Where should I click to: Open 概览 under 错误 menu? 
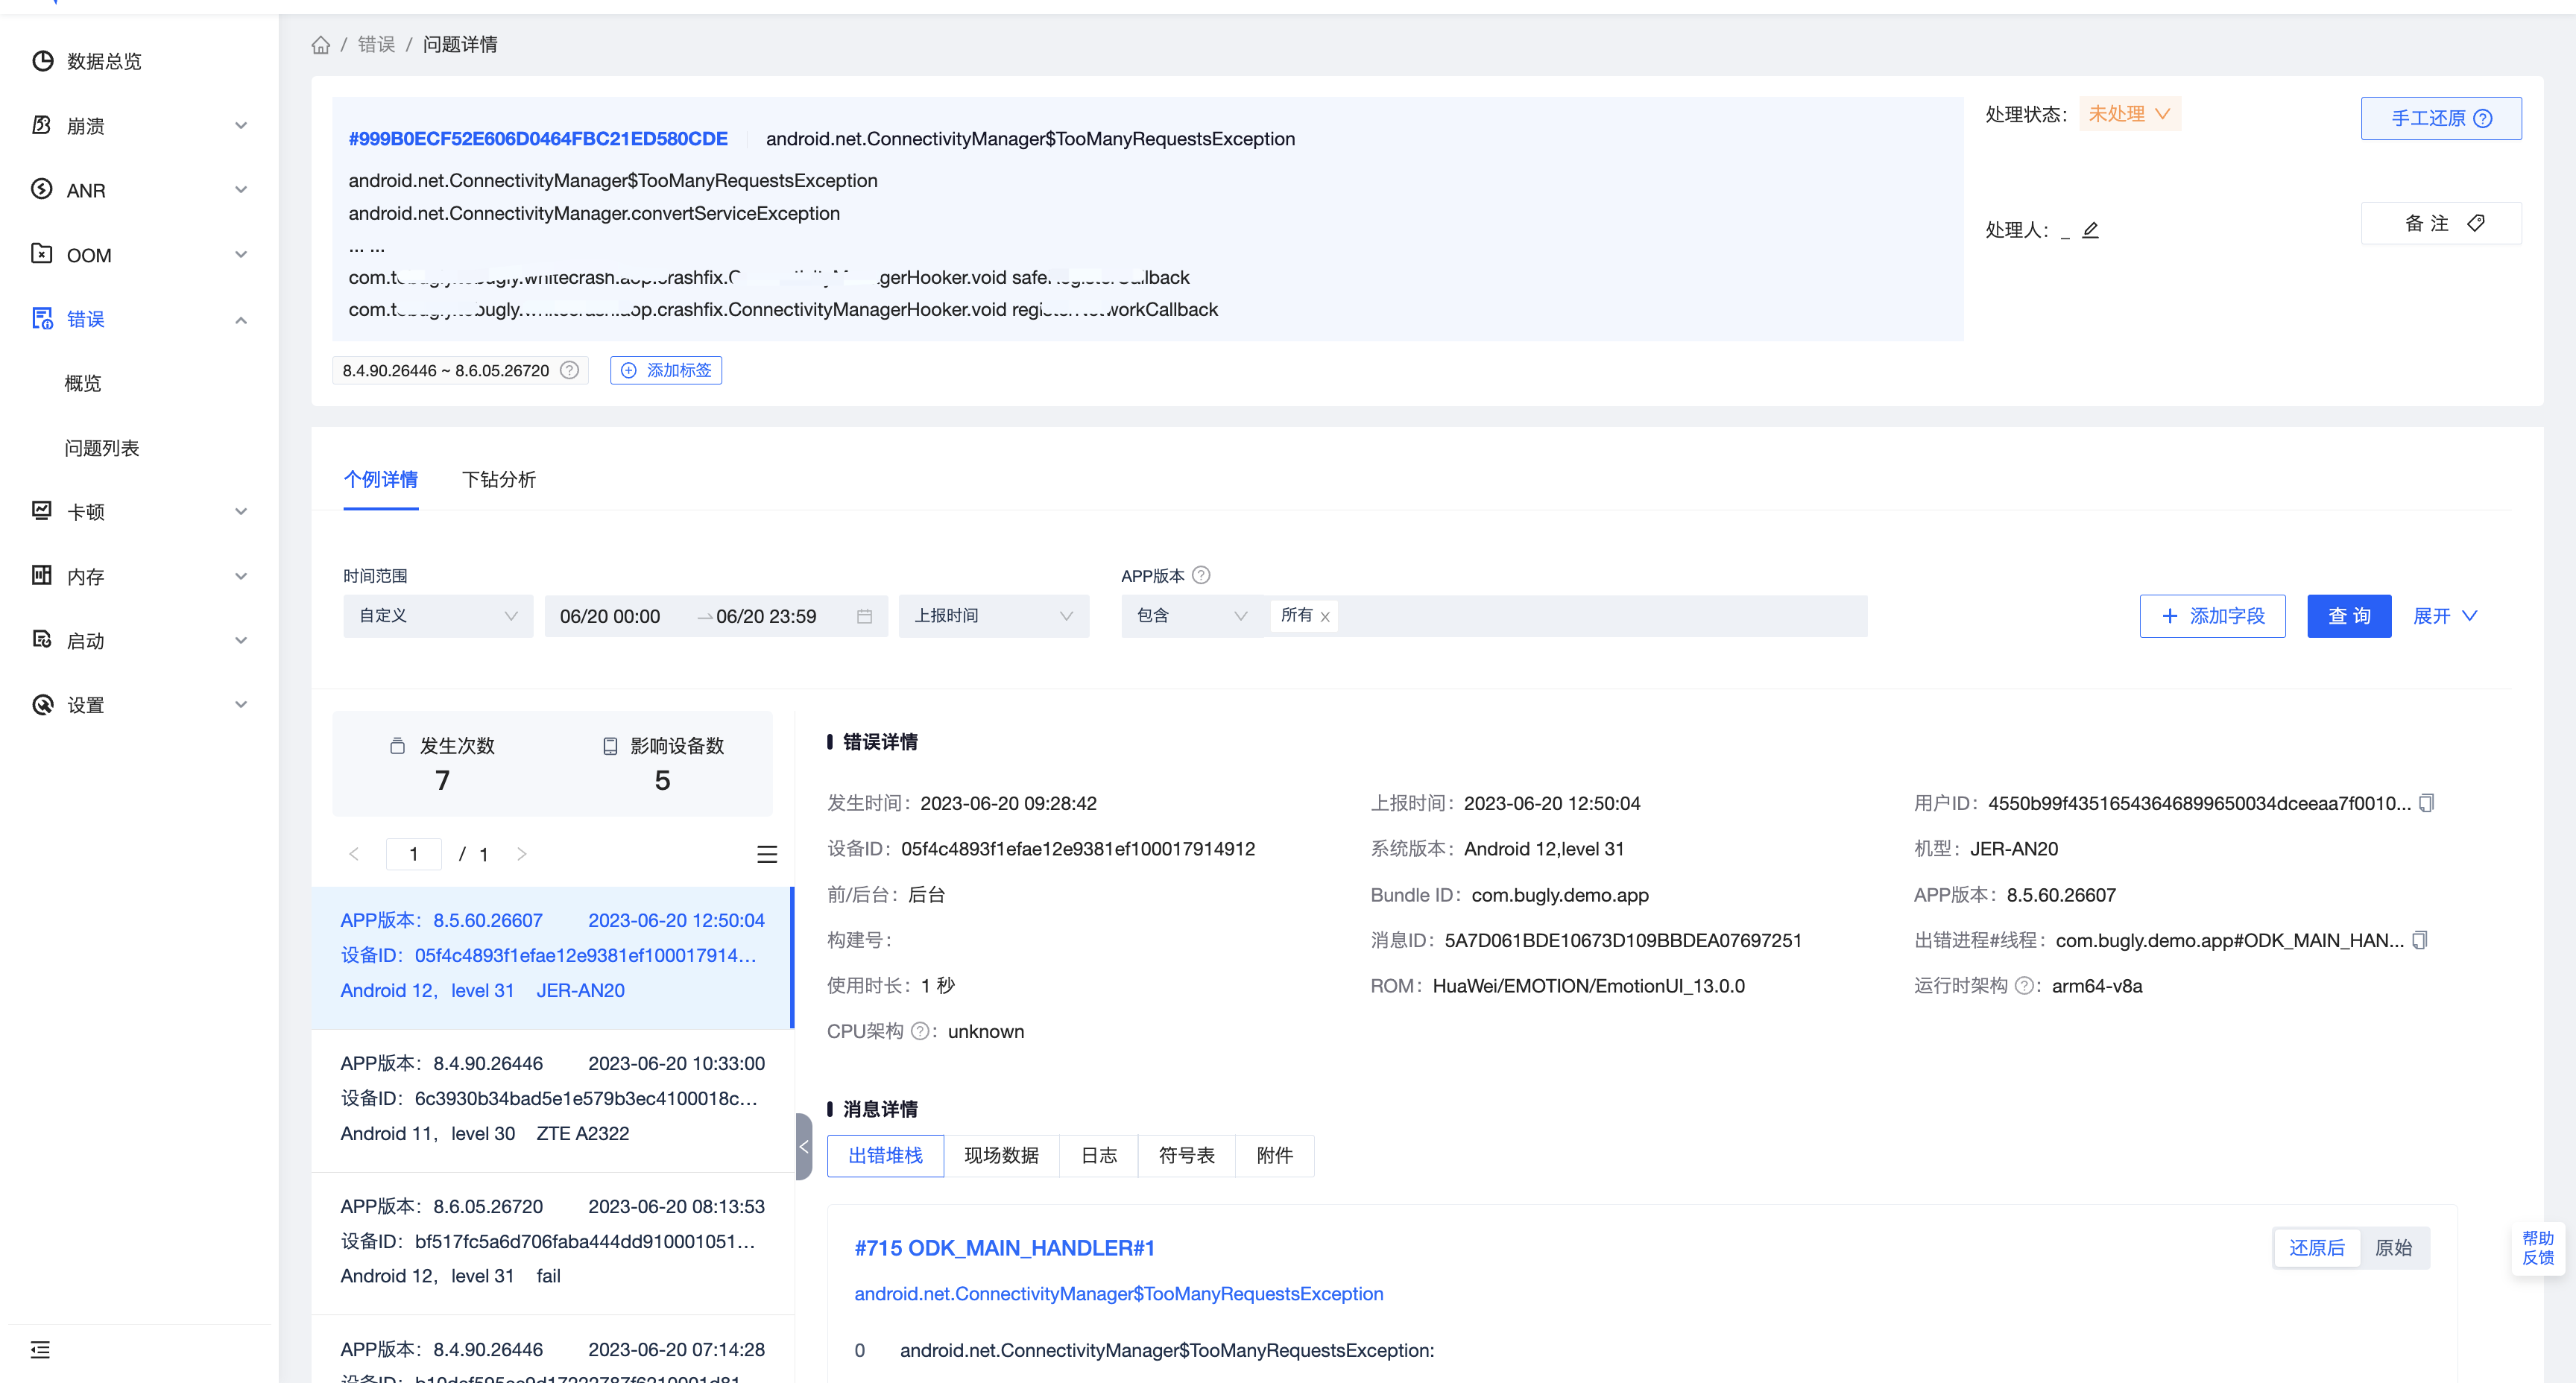(83, 384)
